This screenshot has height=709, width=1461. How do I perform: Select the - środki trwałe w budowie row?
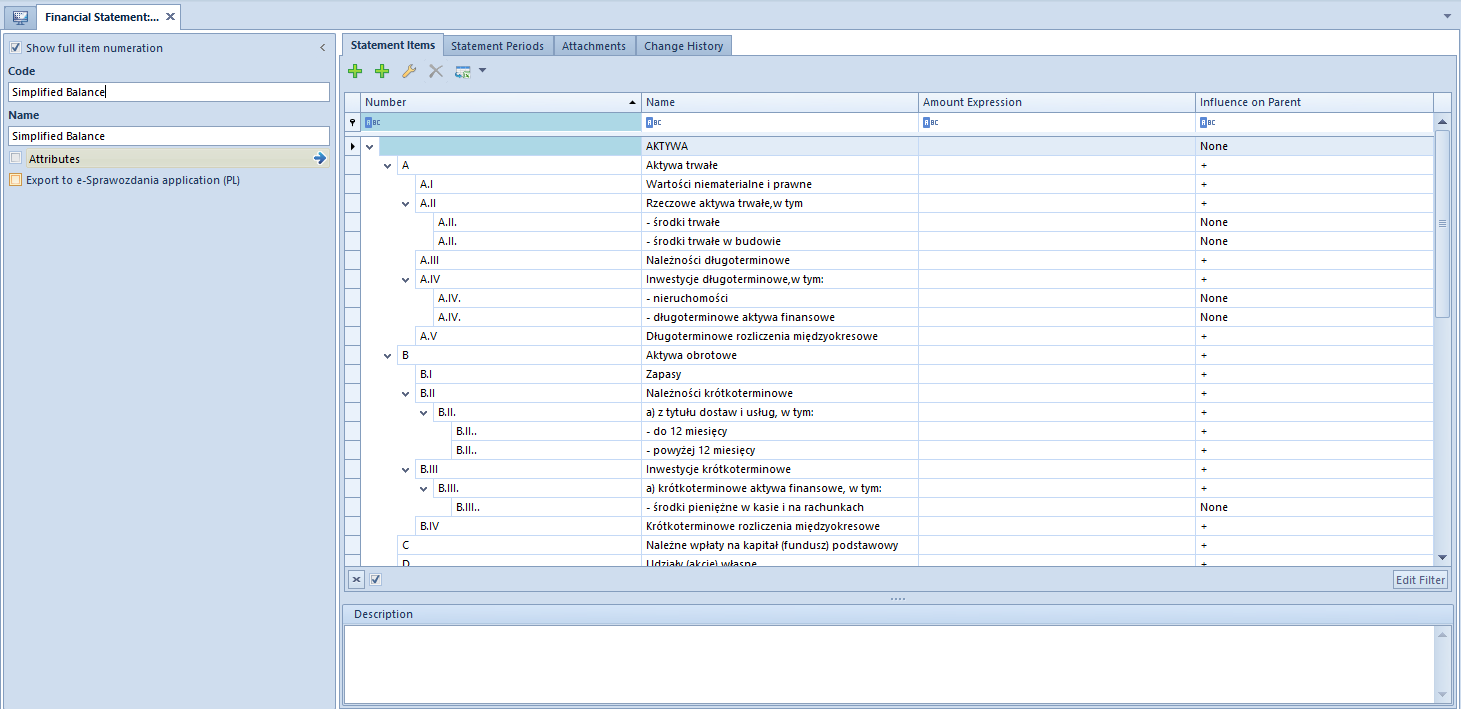(889, 241)
